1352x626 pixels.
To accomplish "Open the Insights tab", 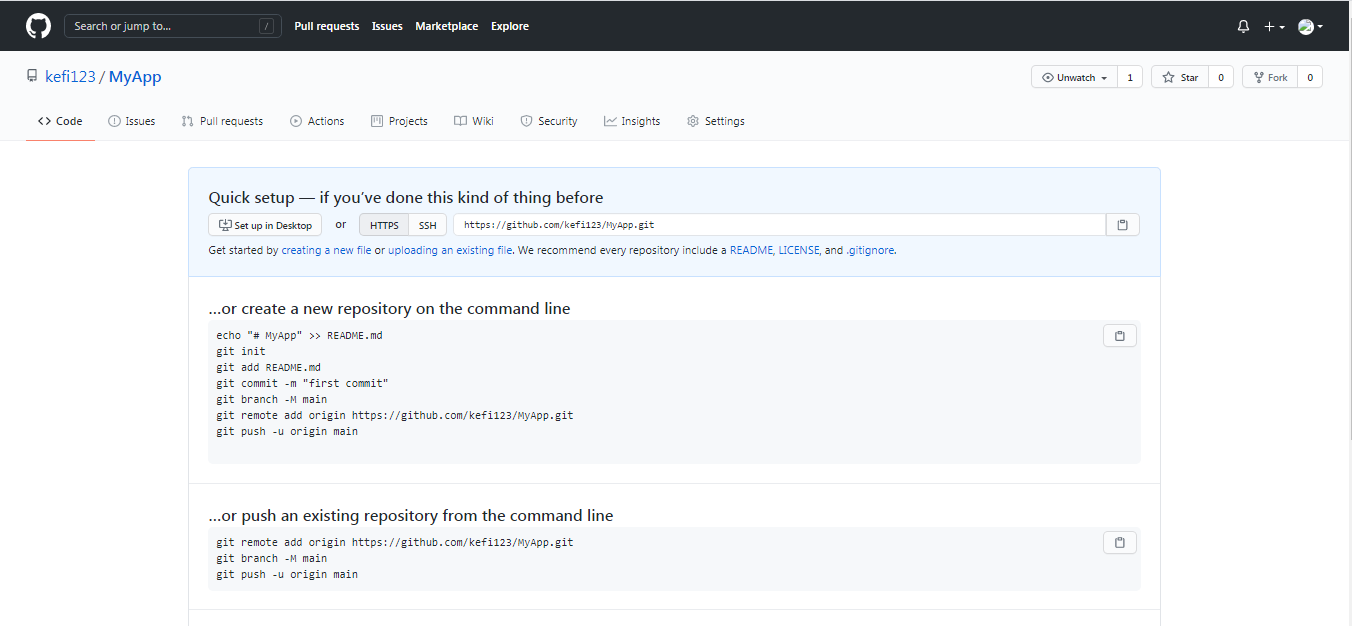I will point(632,121).
